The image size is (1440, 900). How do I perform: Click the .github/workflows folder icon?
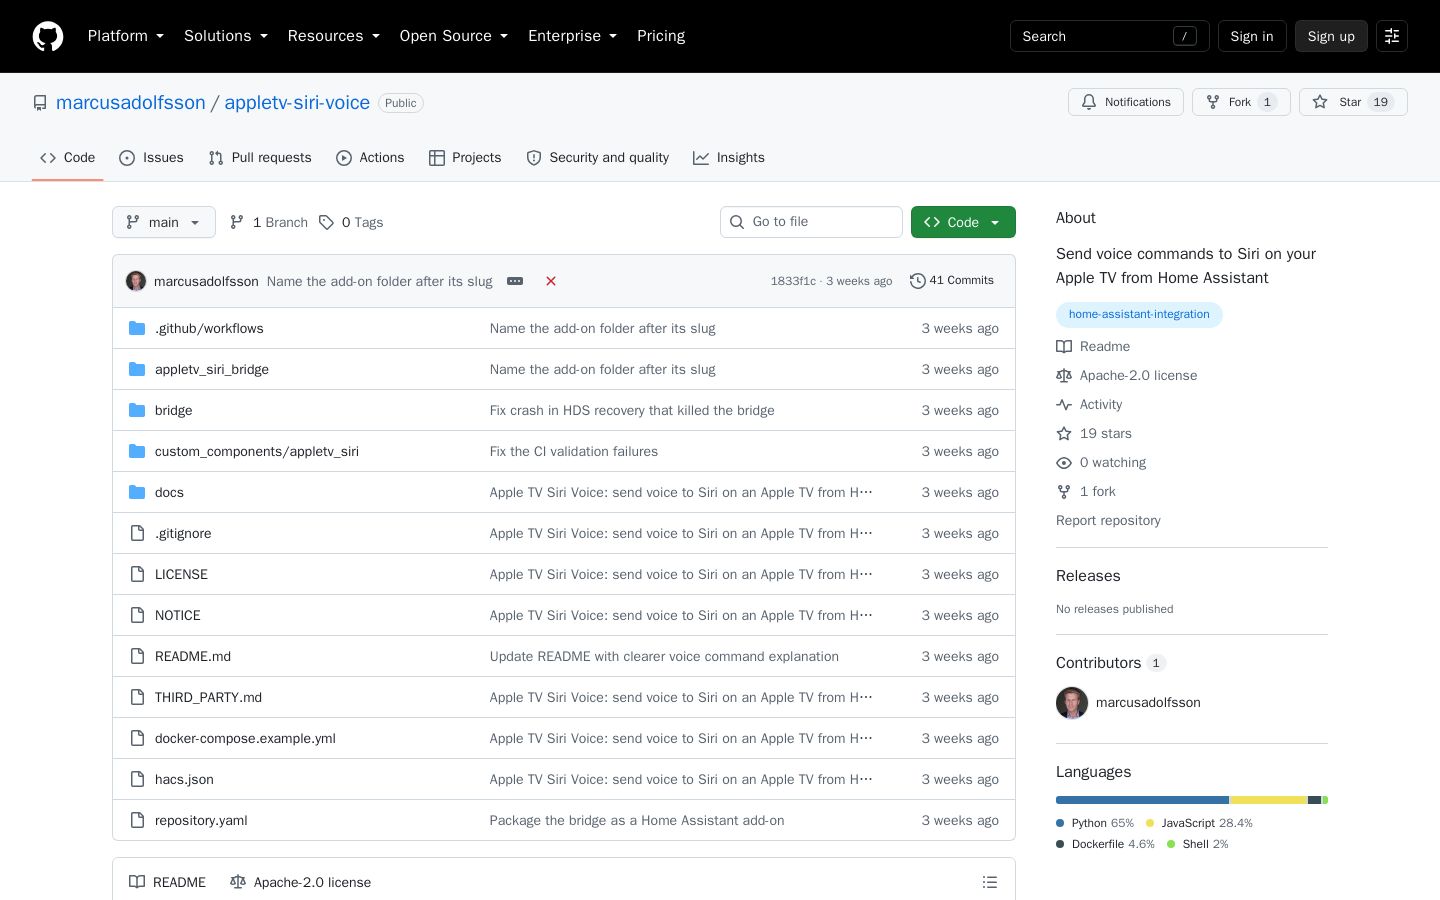coord(137,328)
